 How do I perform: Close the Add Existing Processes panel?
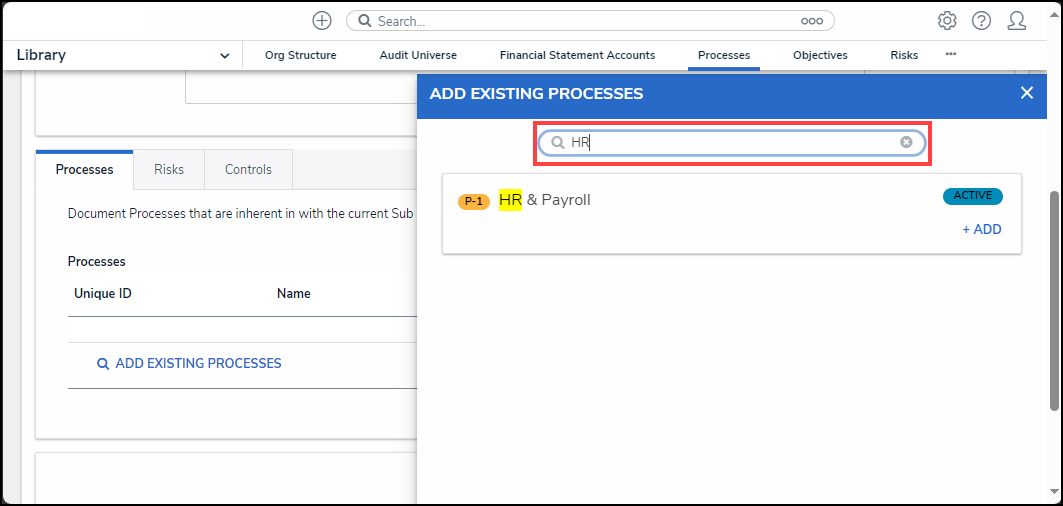pyautogui.click(x=1026, y=93)
